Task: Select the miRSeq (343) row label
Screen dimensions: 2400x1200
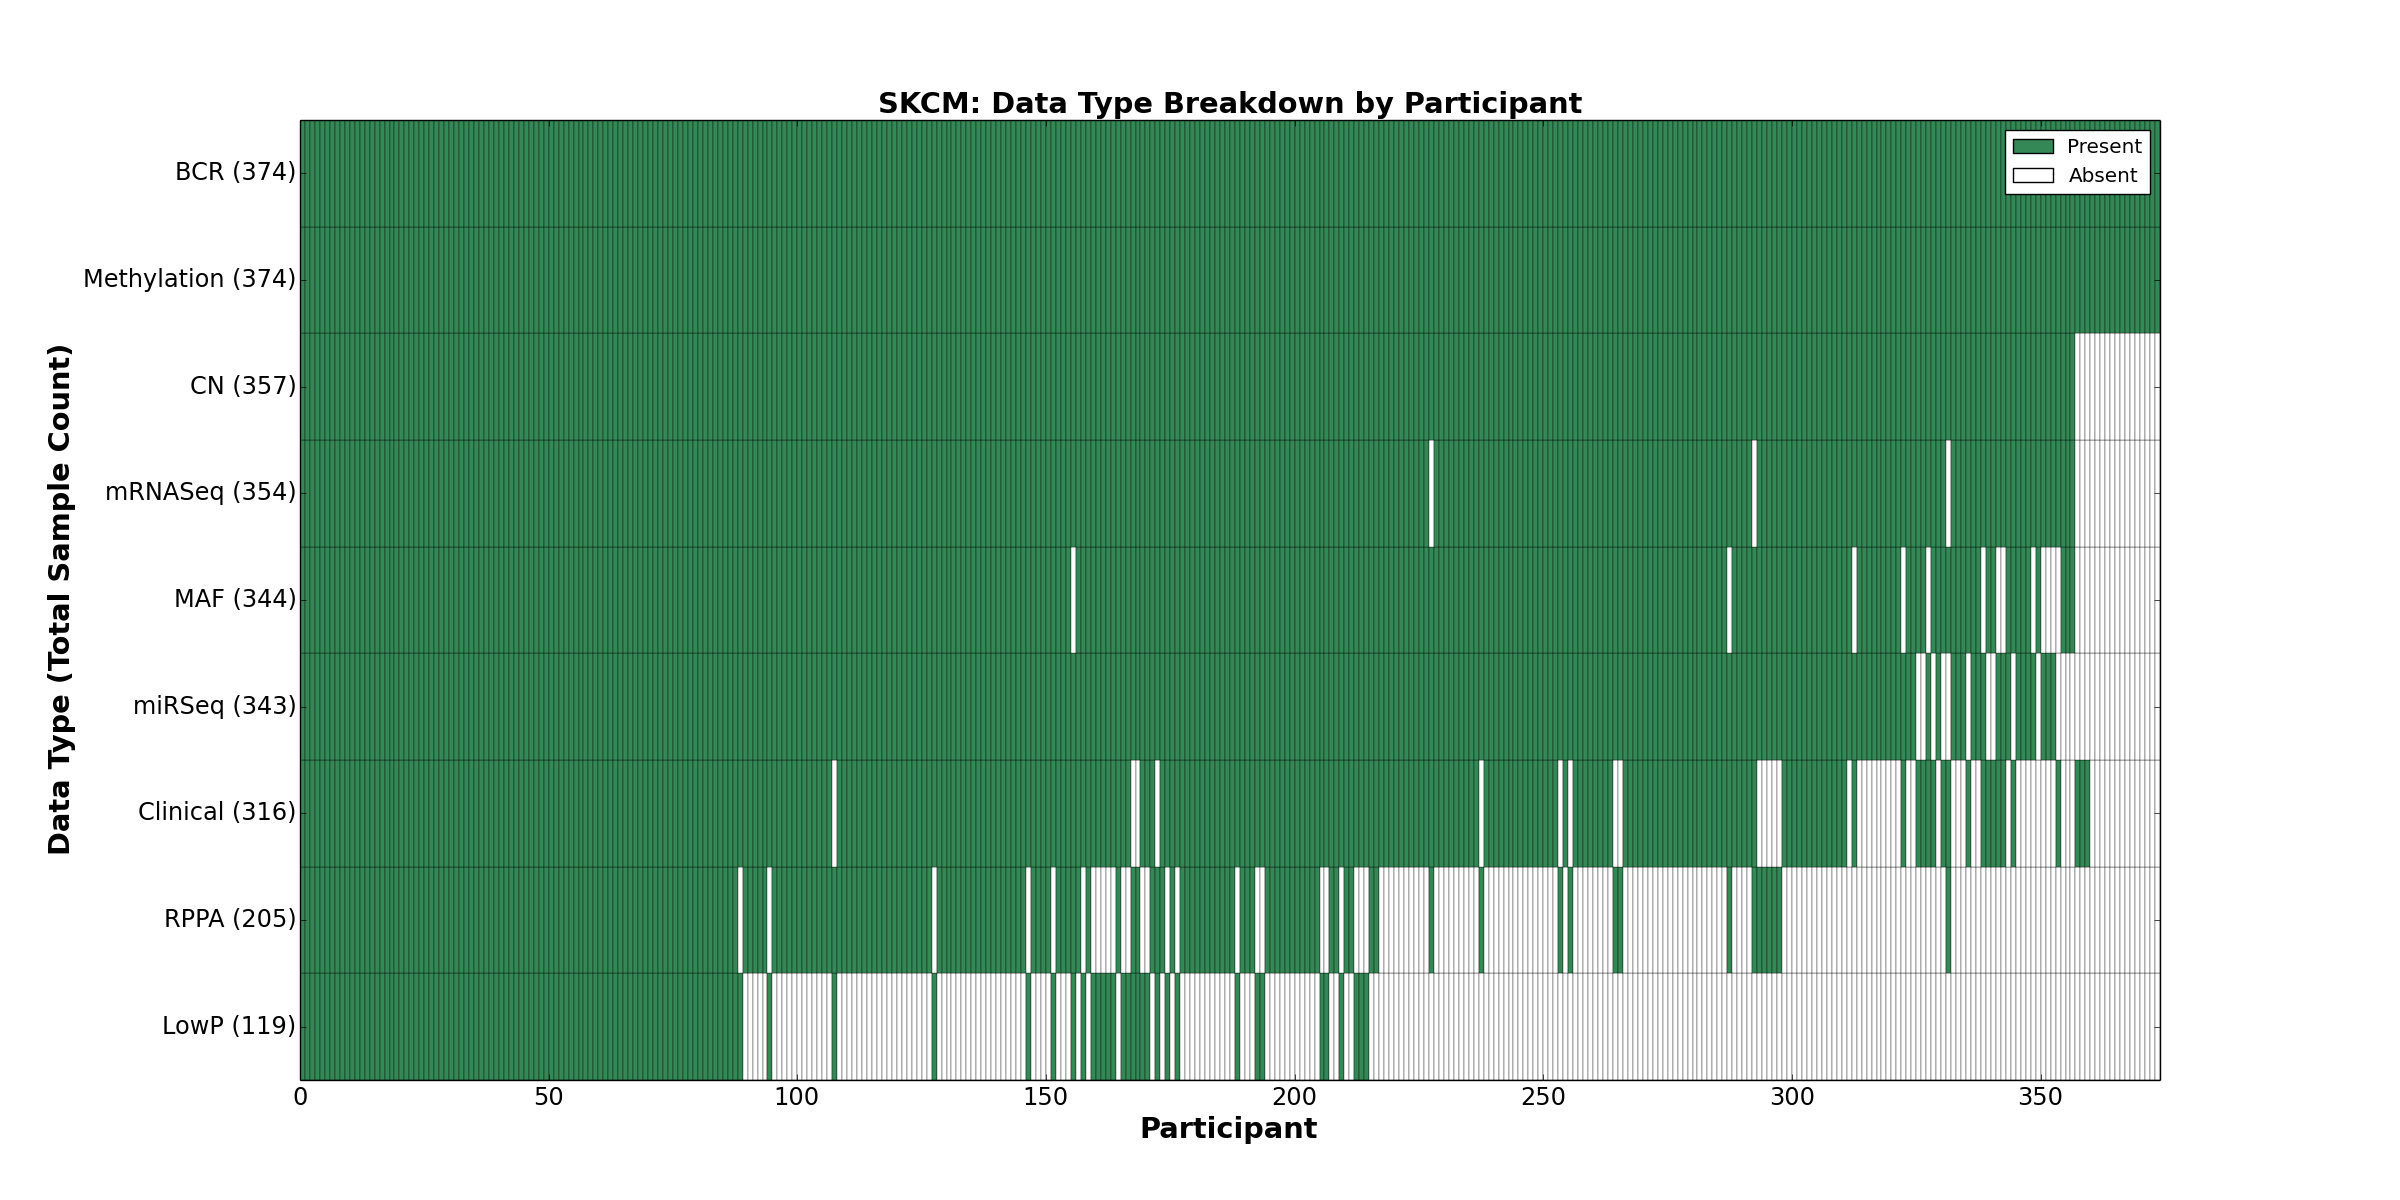Action: 214,706
